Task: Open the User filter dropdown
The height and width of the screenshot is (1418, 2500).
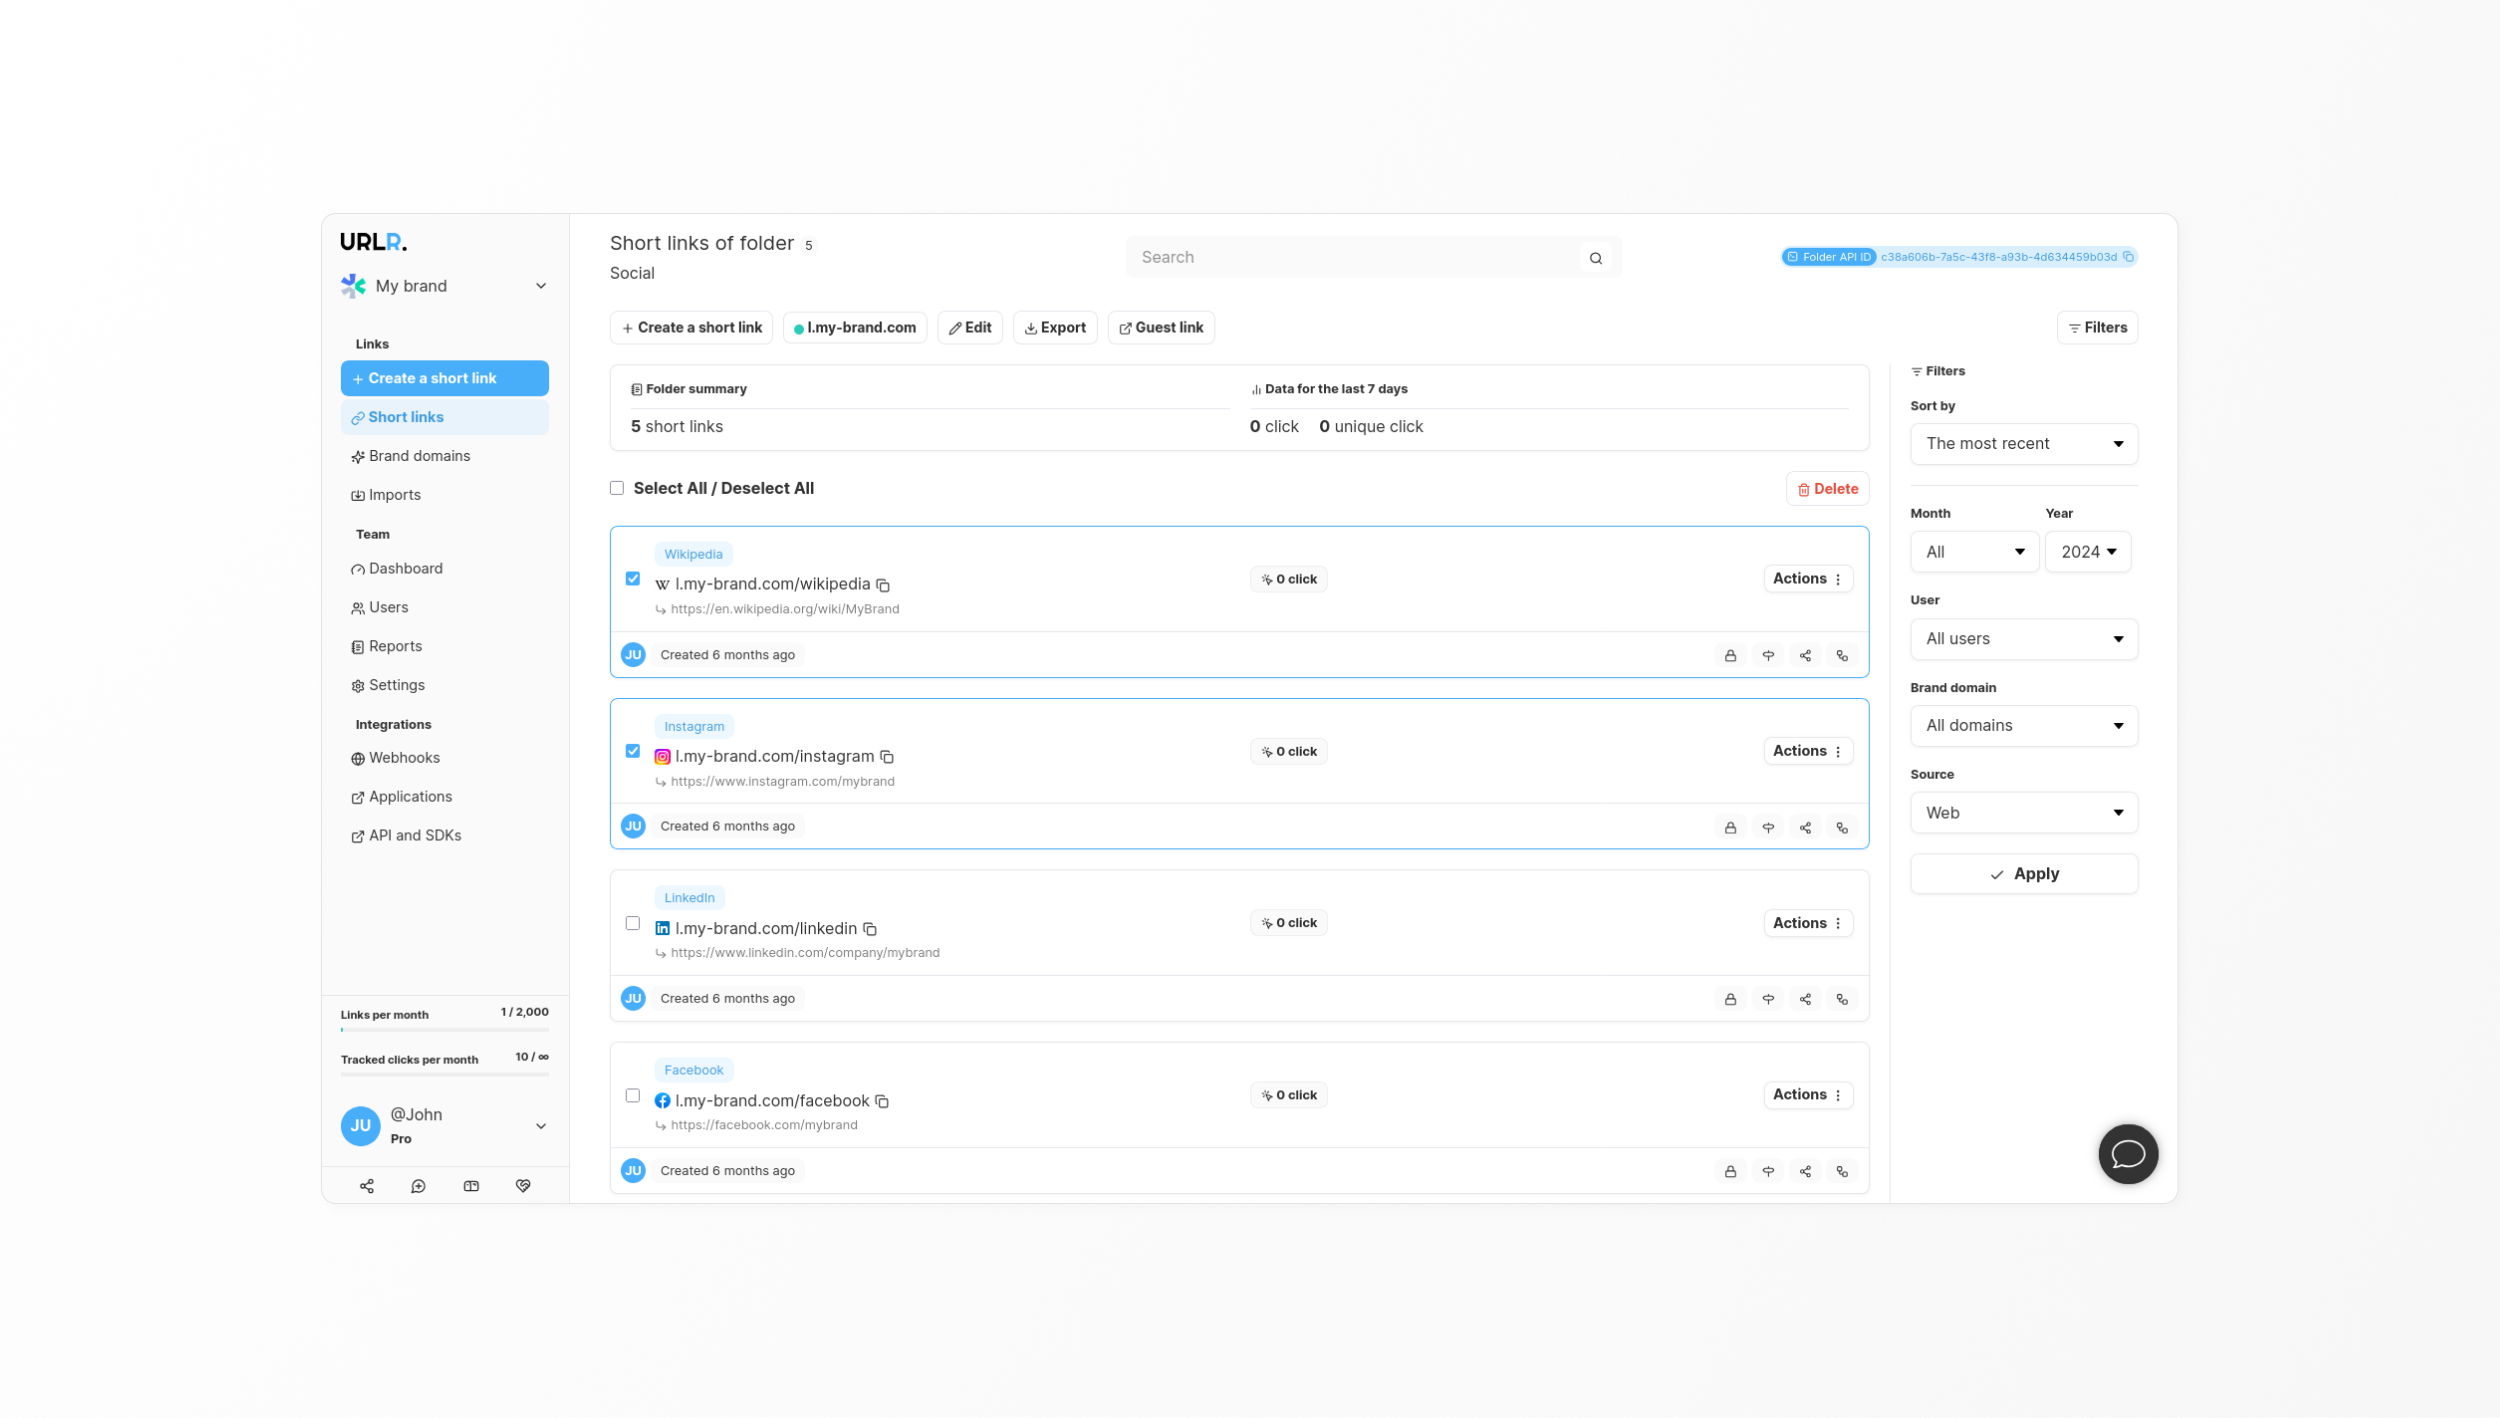Action: click(2024, 639)
